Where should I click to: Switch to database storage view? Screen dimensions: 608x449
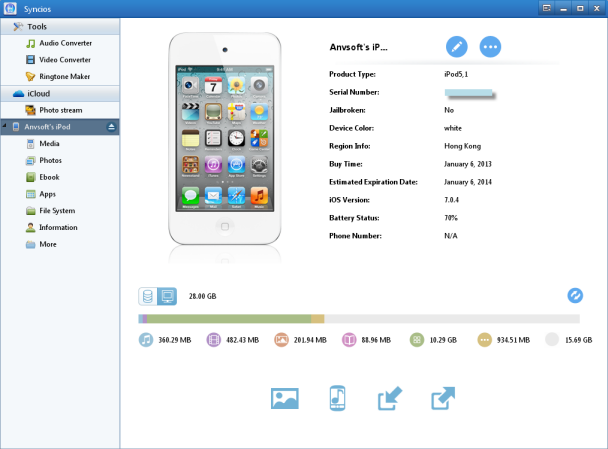148,296
